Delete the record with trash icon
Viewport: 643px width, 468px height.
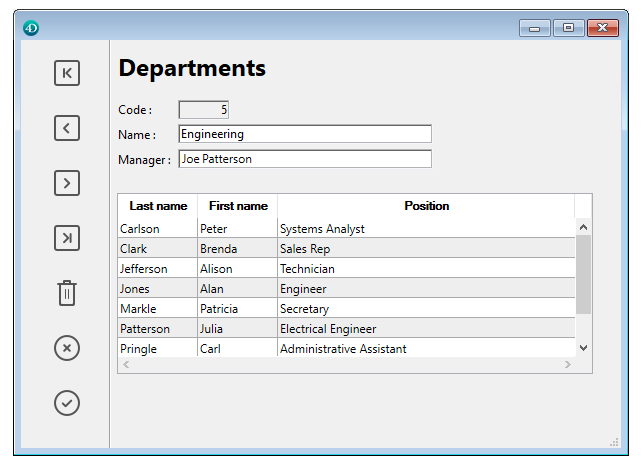click(x=66, y=293)
